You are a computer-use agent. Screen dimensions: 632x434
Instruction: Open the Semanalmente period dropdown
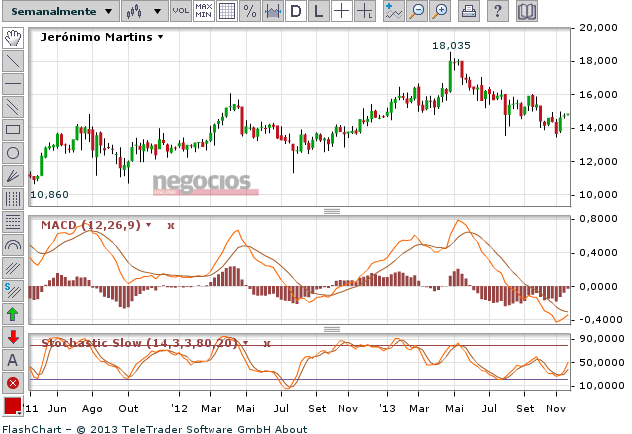(61, 11)
